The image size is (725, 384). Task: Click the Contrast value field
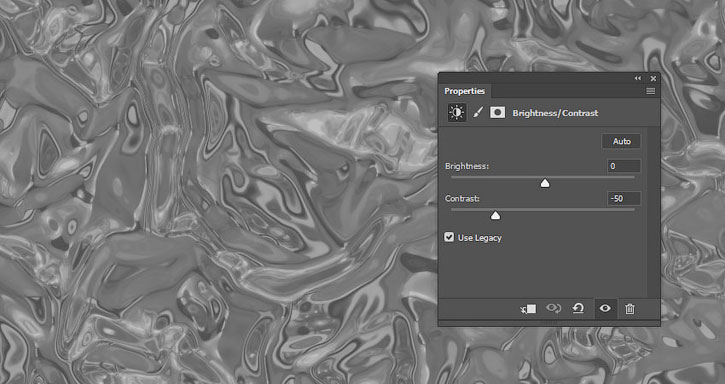pyautogui.click(x=624, y=198)
